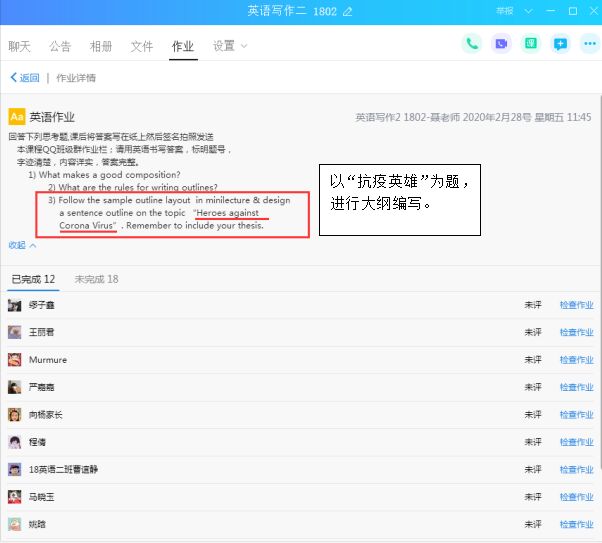Open the 设置 dropdown menu
The image size is (602, 543).
(229, 46)
